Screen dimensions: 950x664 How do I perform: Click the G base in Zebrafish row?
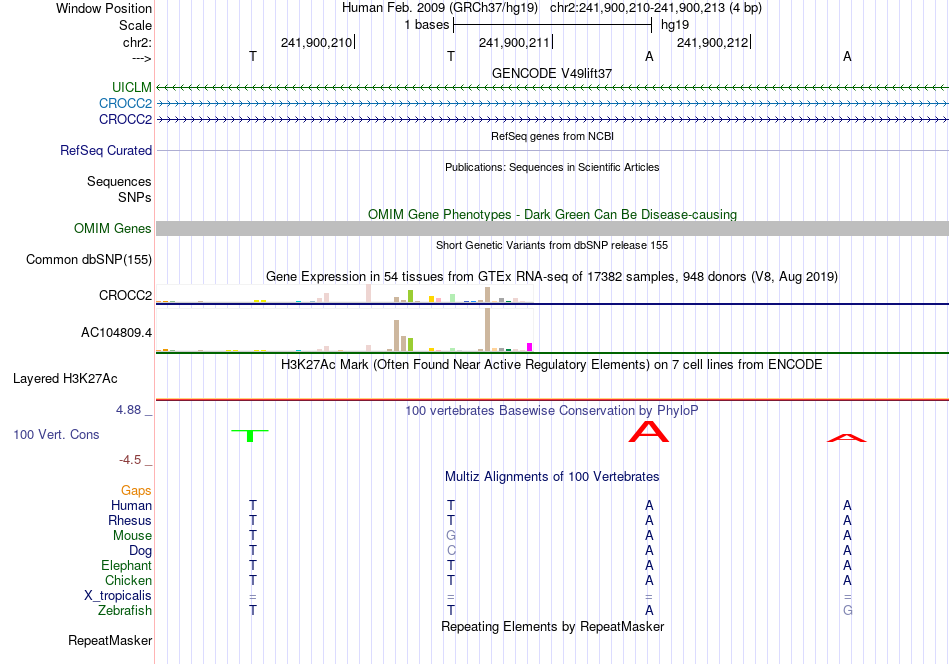pyautogui.click(x=847, y=611)
